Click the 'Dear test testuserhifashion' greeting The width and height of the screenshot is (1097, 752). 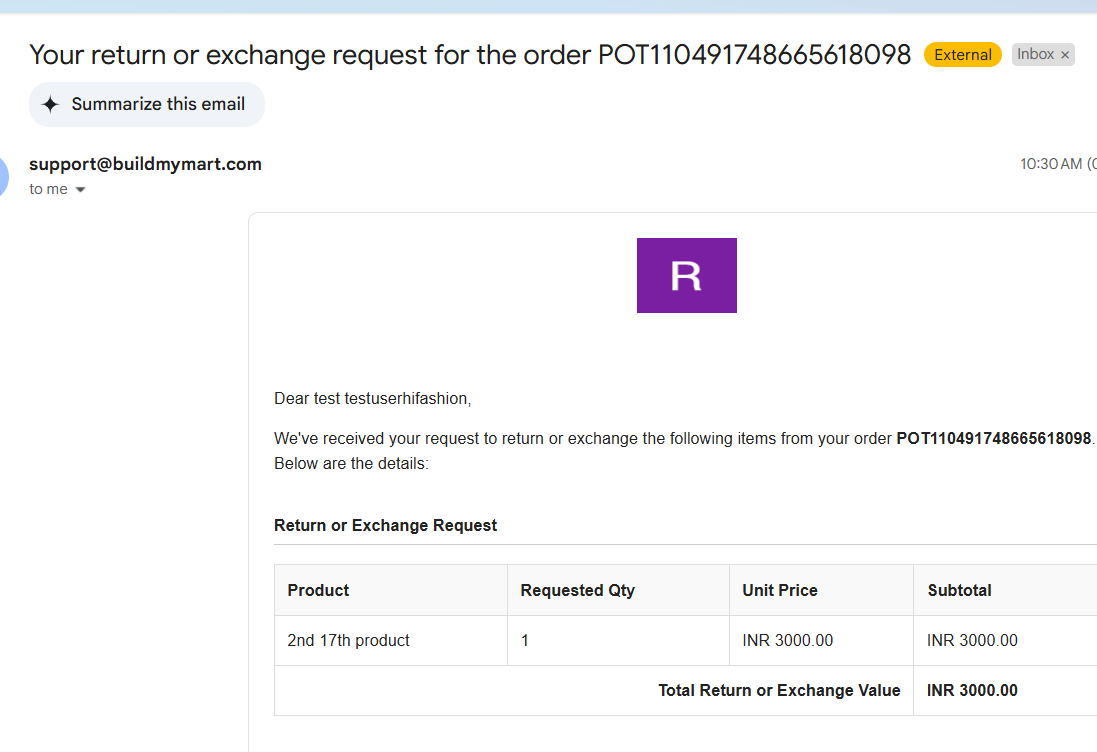373,399
